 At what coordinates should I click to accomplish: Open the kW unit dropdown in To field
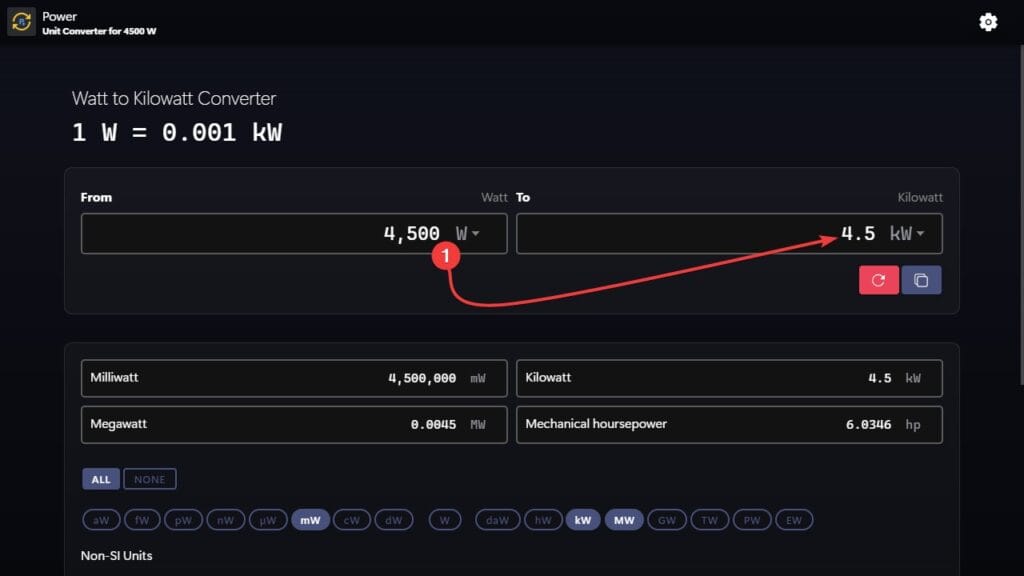(x=907, y=234)
